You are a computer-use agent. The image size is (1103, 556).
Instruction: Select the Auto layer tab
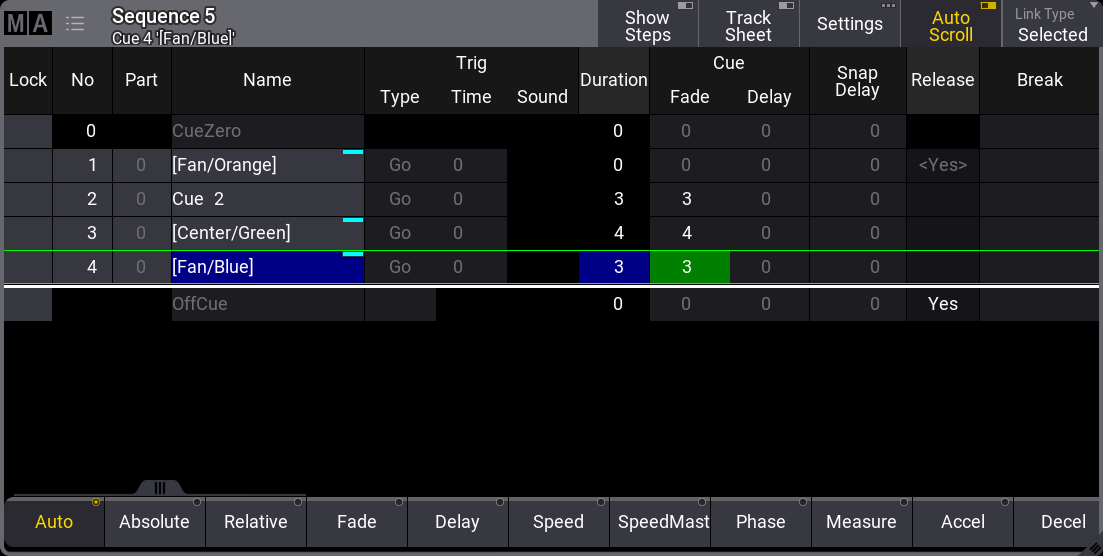(54, 522)
